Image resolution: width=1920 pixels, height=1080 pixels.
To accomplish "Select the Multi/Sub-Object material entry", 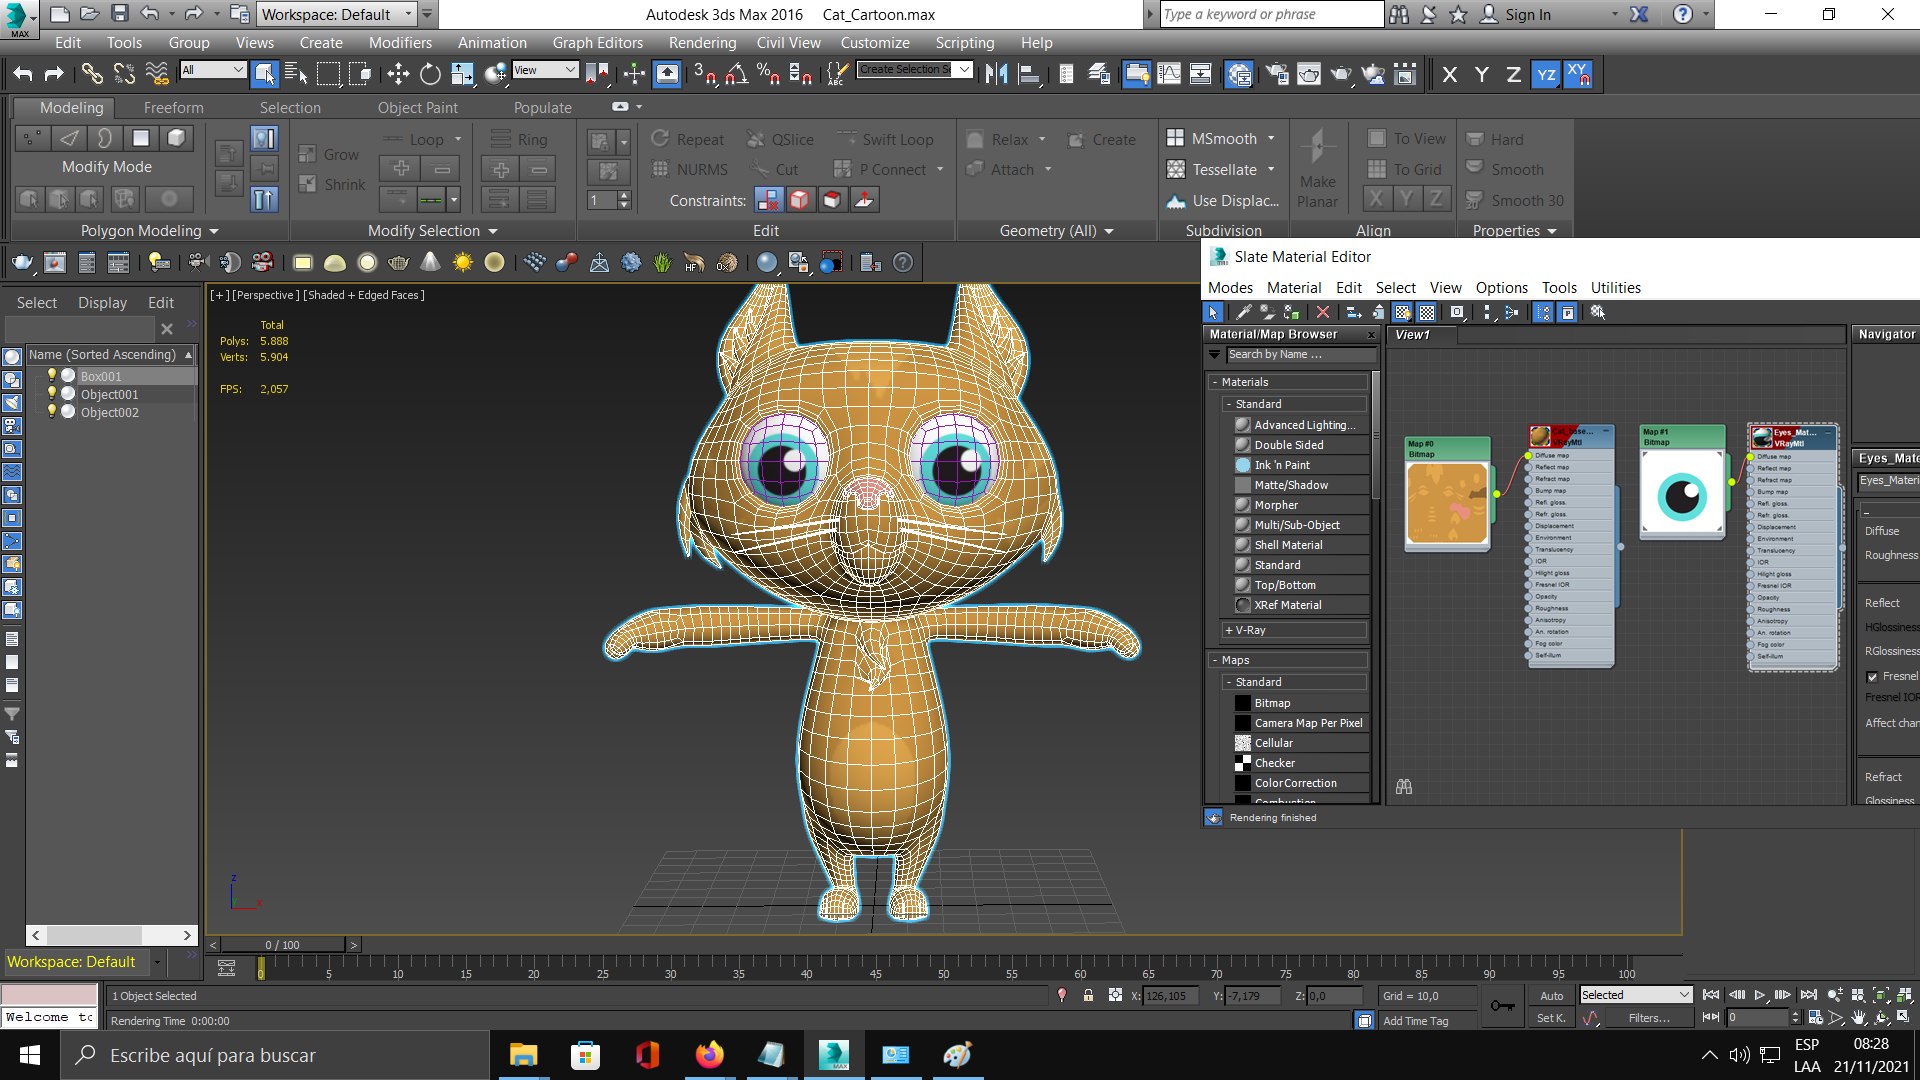I will [1299, 525].
